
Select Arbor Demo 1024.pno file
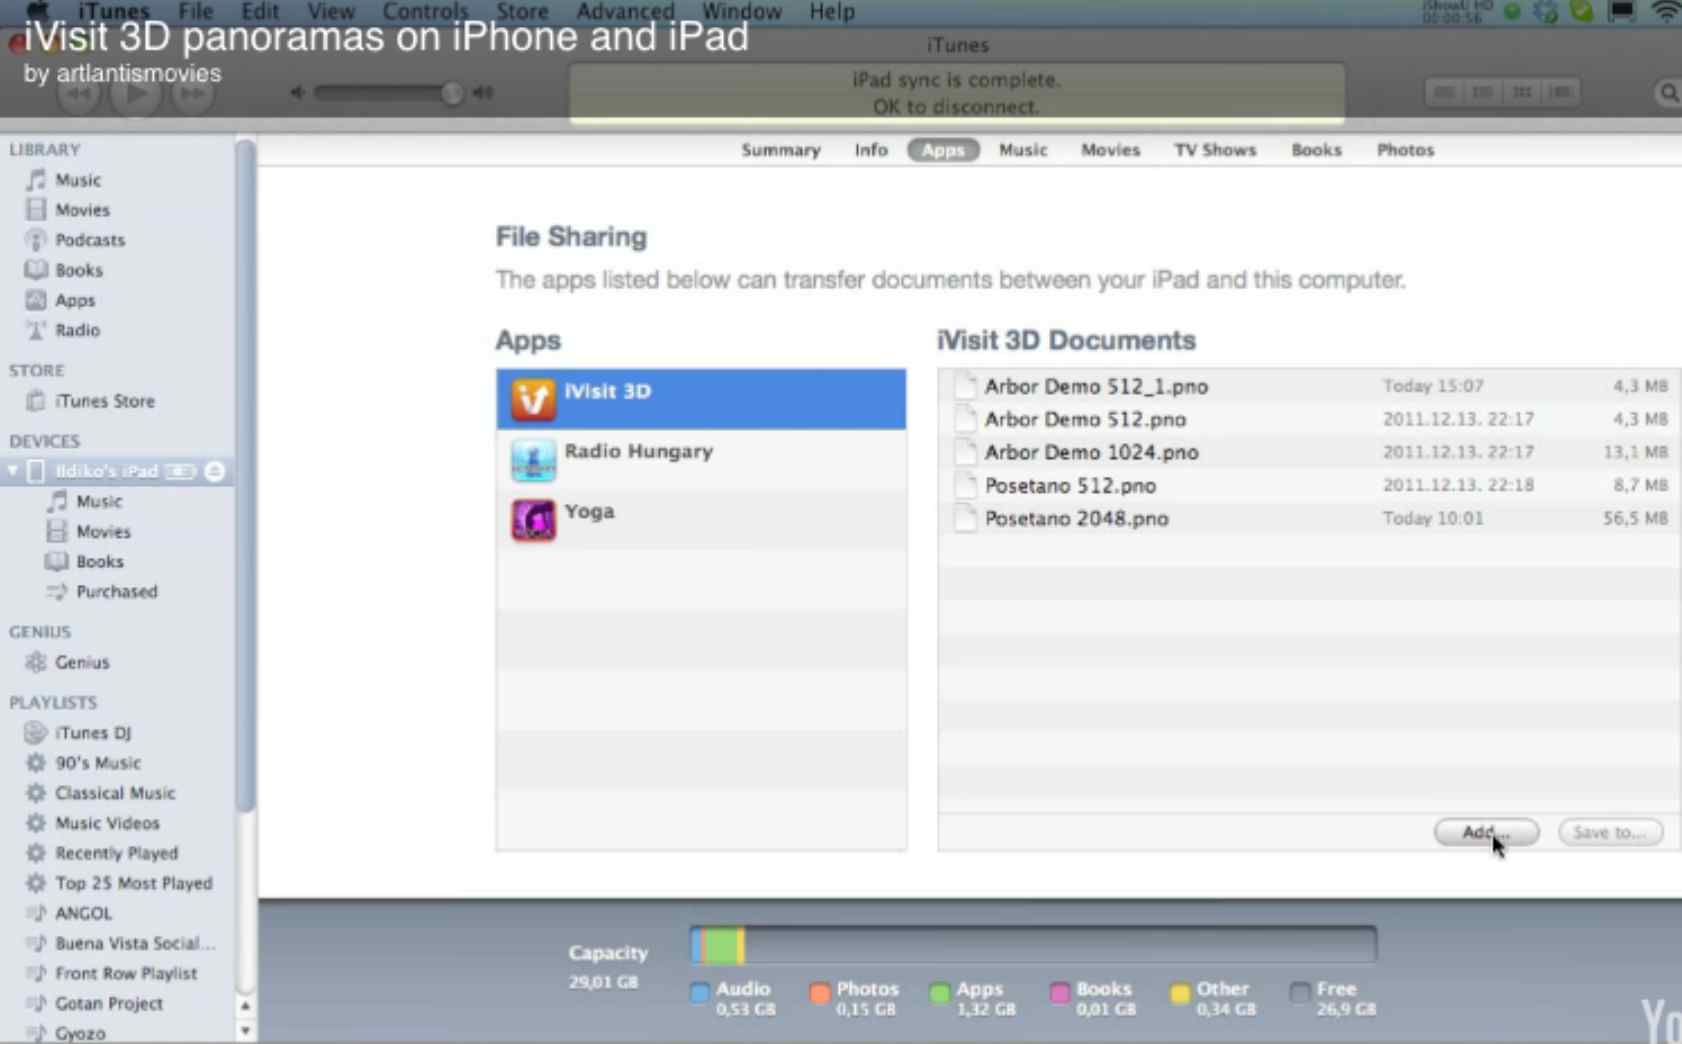click(1309, 452)
